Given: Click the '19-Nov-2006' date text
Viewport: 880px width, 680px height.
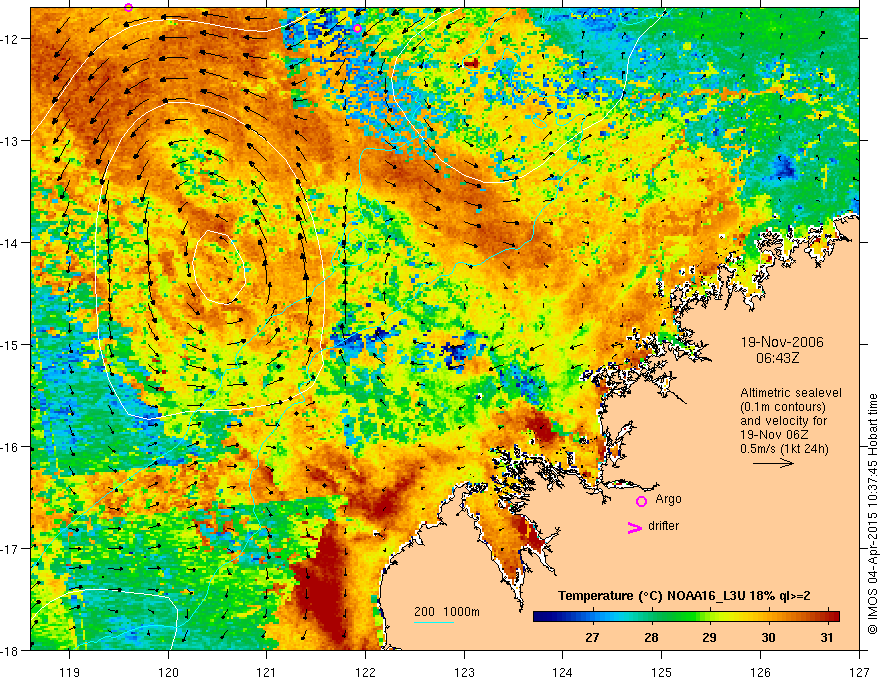Looking at the screenshot, I should [782, 342].
